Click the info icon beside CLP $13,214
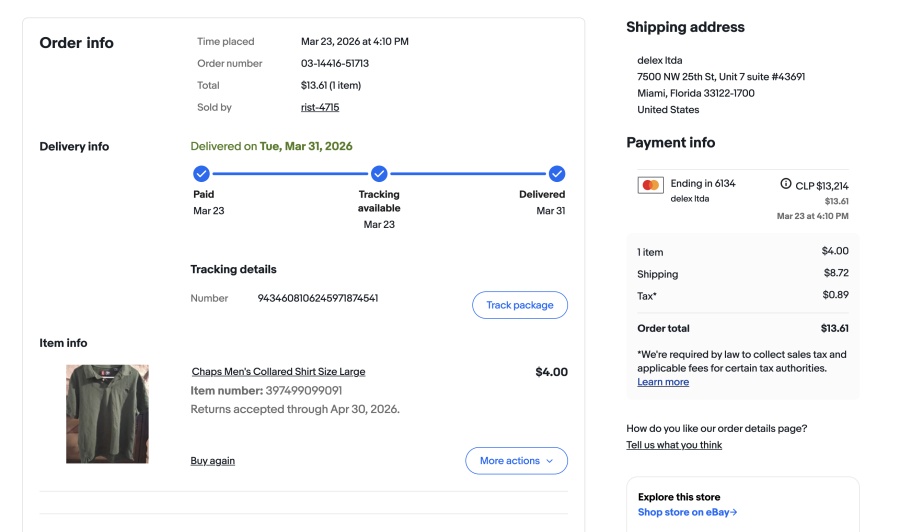Screen dimensions: 900x532 tap(786, 184)
